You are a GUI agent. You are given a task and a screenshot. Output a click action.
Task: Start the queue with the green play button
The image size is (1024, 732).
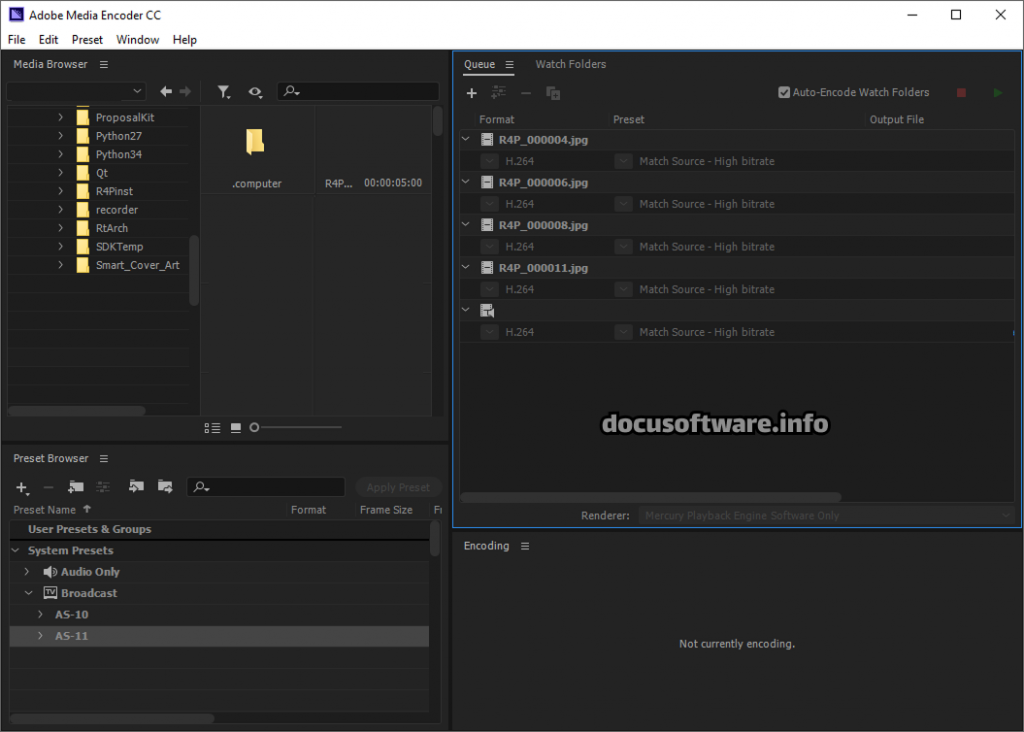(997, 93)
